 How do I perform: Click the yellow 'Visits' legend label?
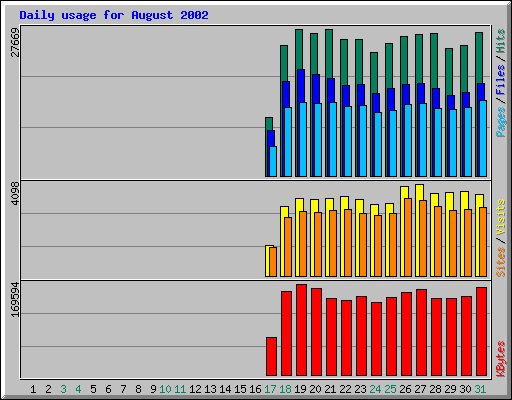point(501,218)
